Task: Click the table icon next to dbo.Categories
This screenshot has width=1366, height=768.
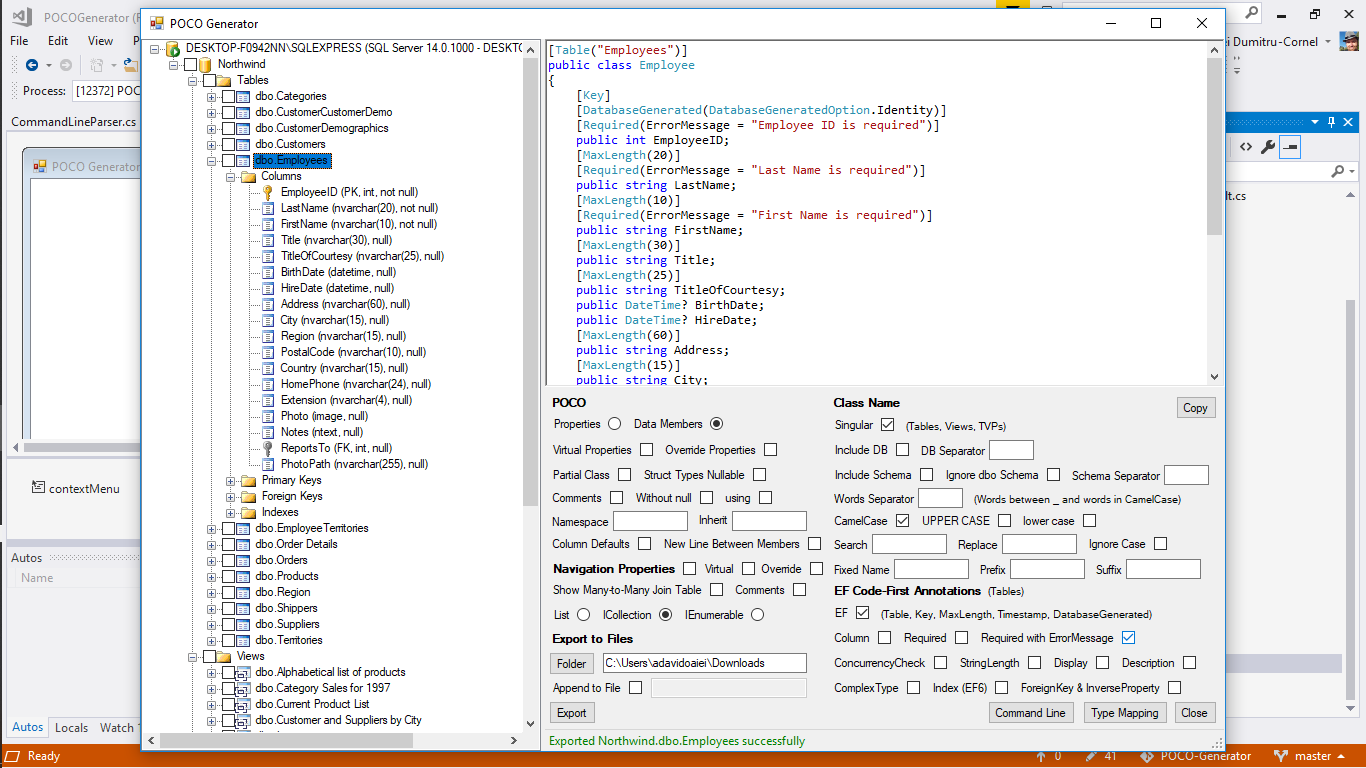Action: (243, 96)
